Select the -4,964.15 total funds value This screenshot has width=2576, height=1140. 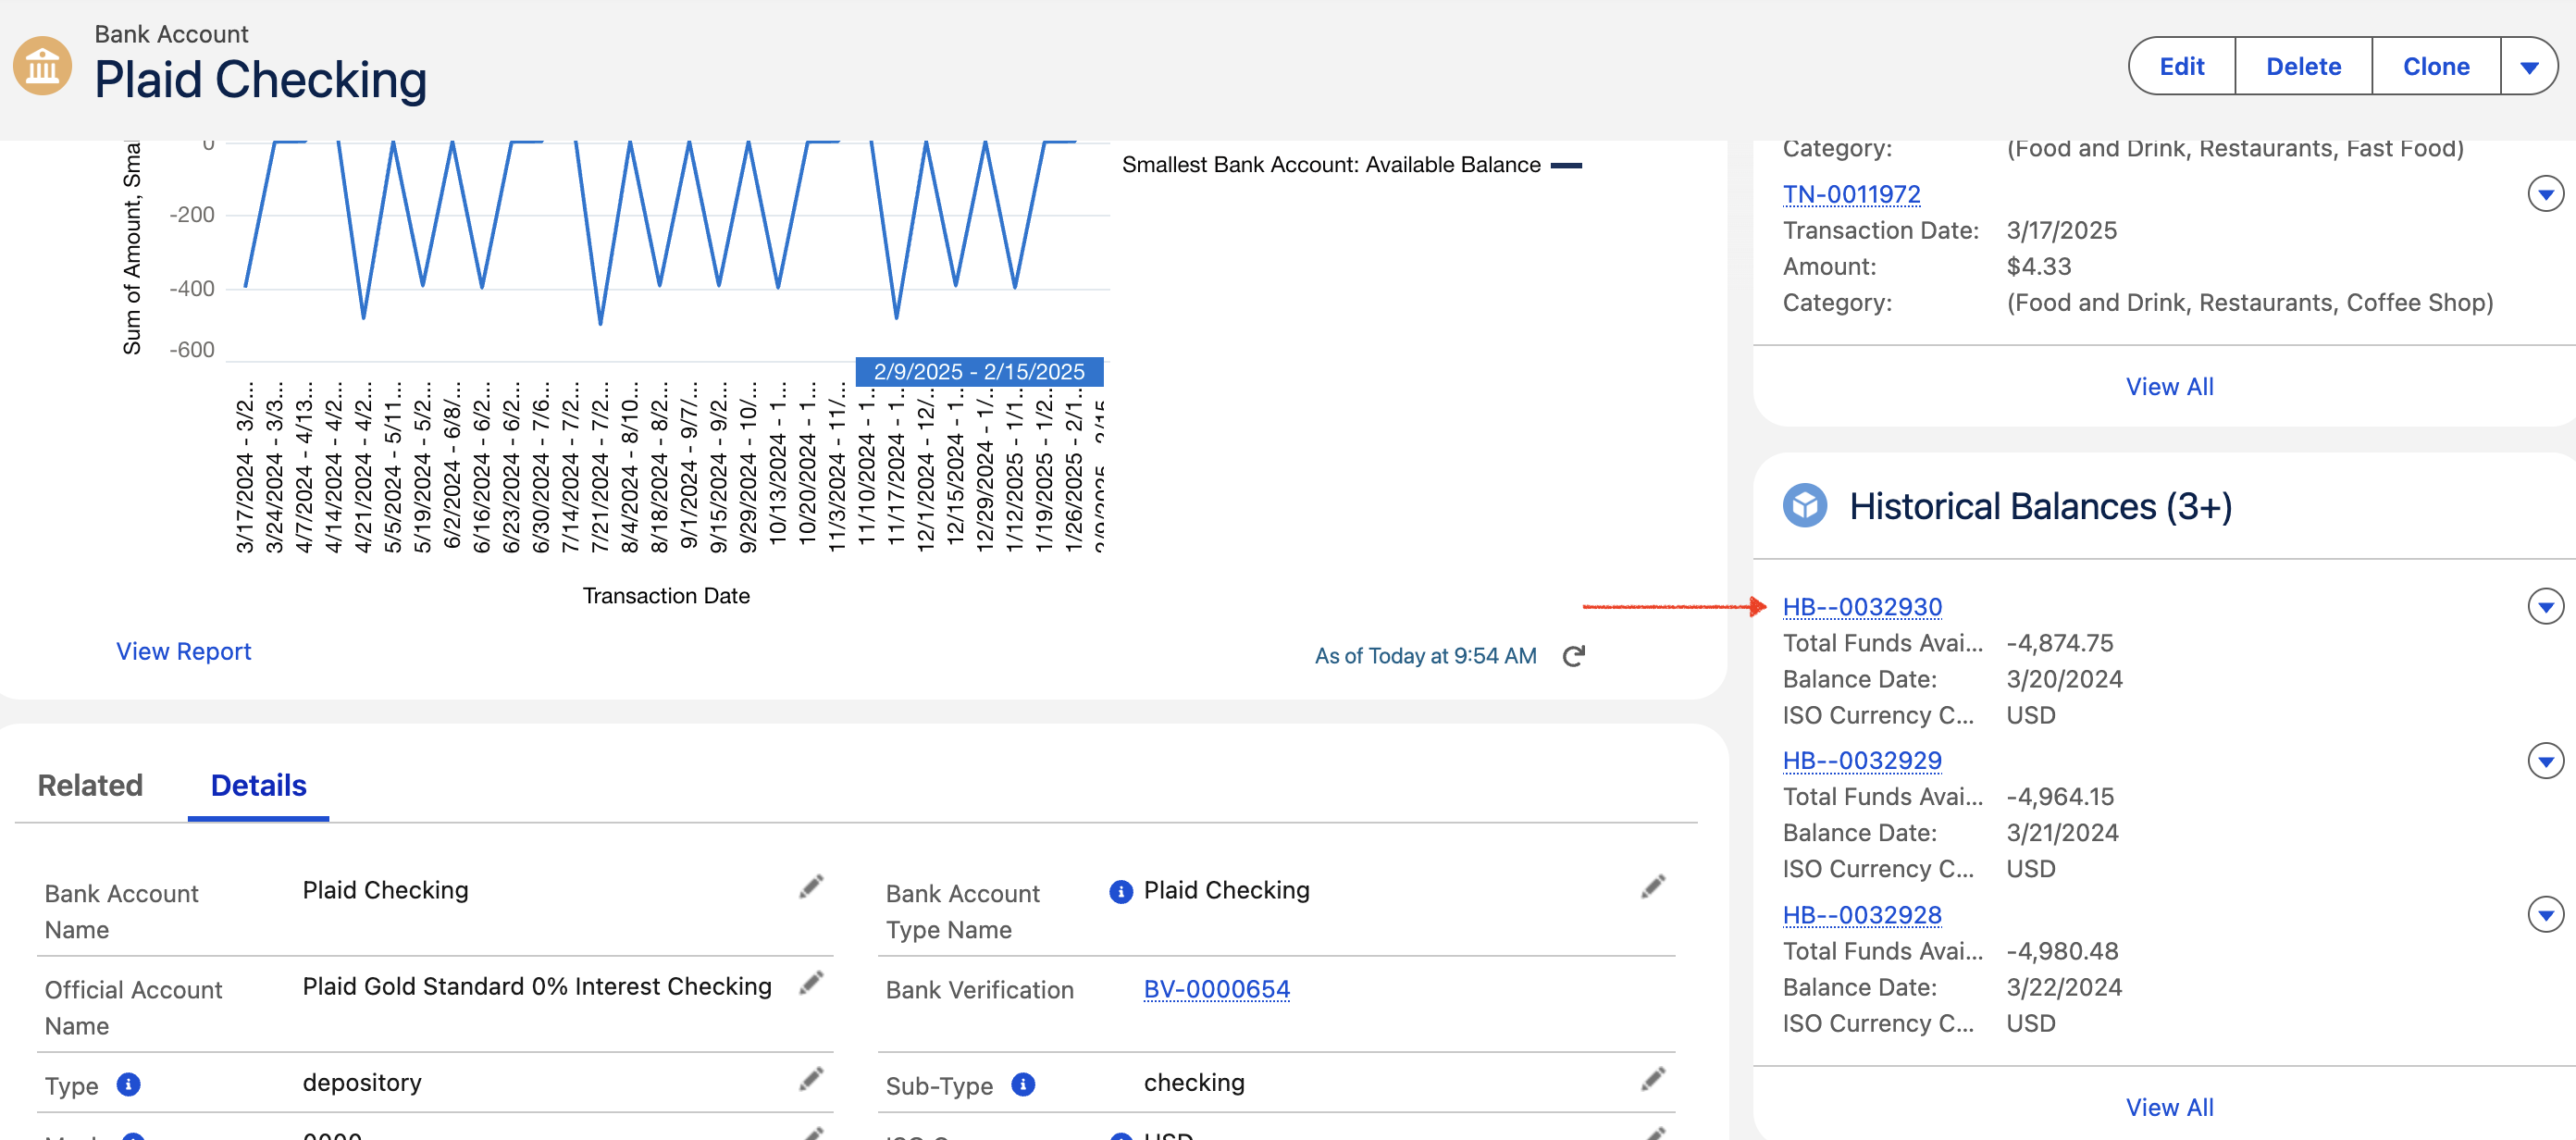(x=2060, y=797)
